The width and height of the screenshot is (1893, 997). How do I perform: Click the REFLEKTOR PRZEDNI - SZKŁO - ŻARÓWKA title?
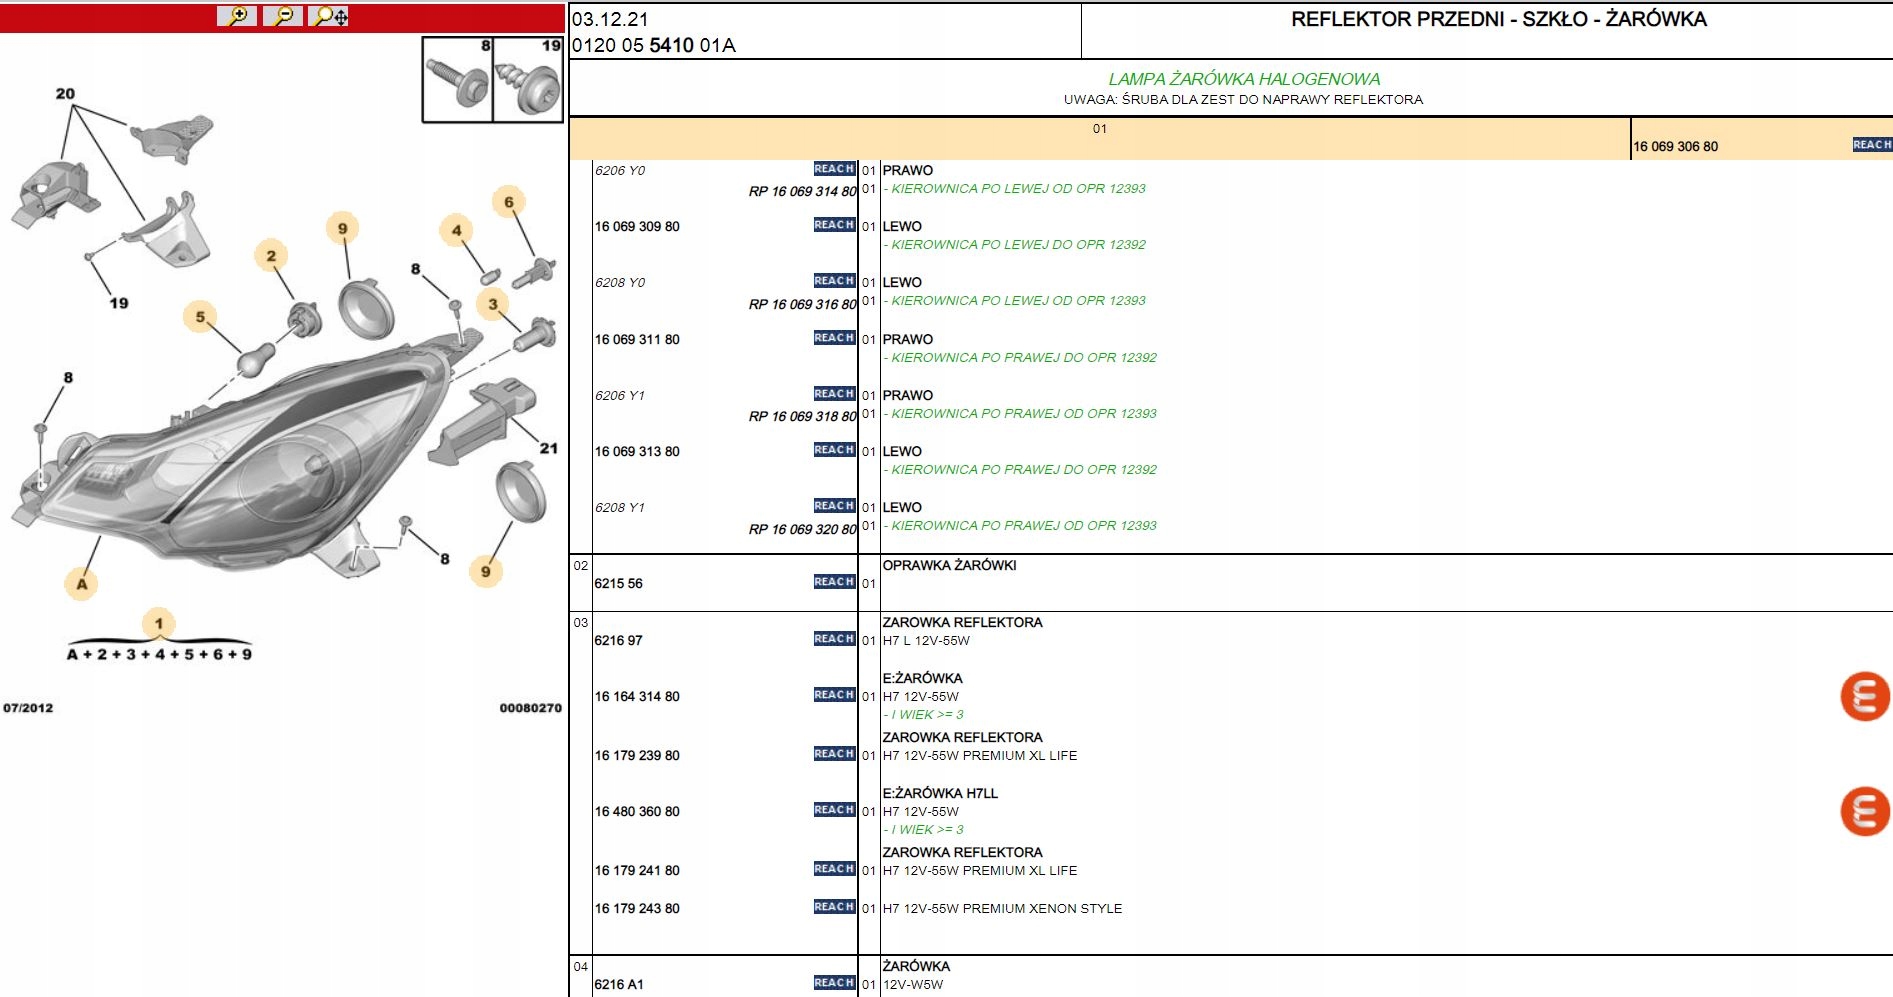(x=1499, y=19)
